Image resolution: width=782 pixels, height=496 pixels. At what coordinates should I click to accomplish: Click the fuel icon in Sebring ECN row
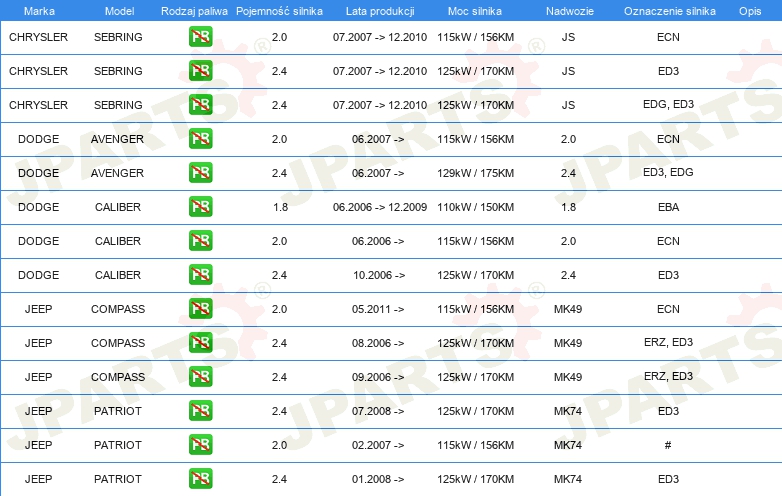tap(200, 37)
